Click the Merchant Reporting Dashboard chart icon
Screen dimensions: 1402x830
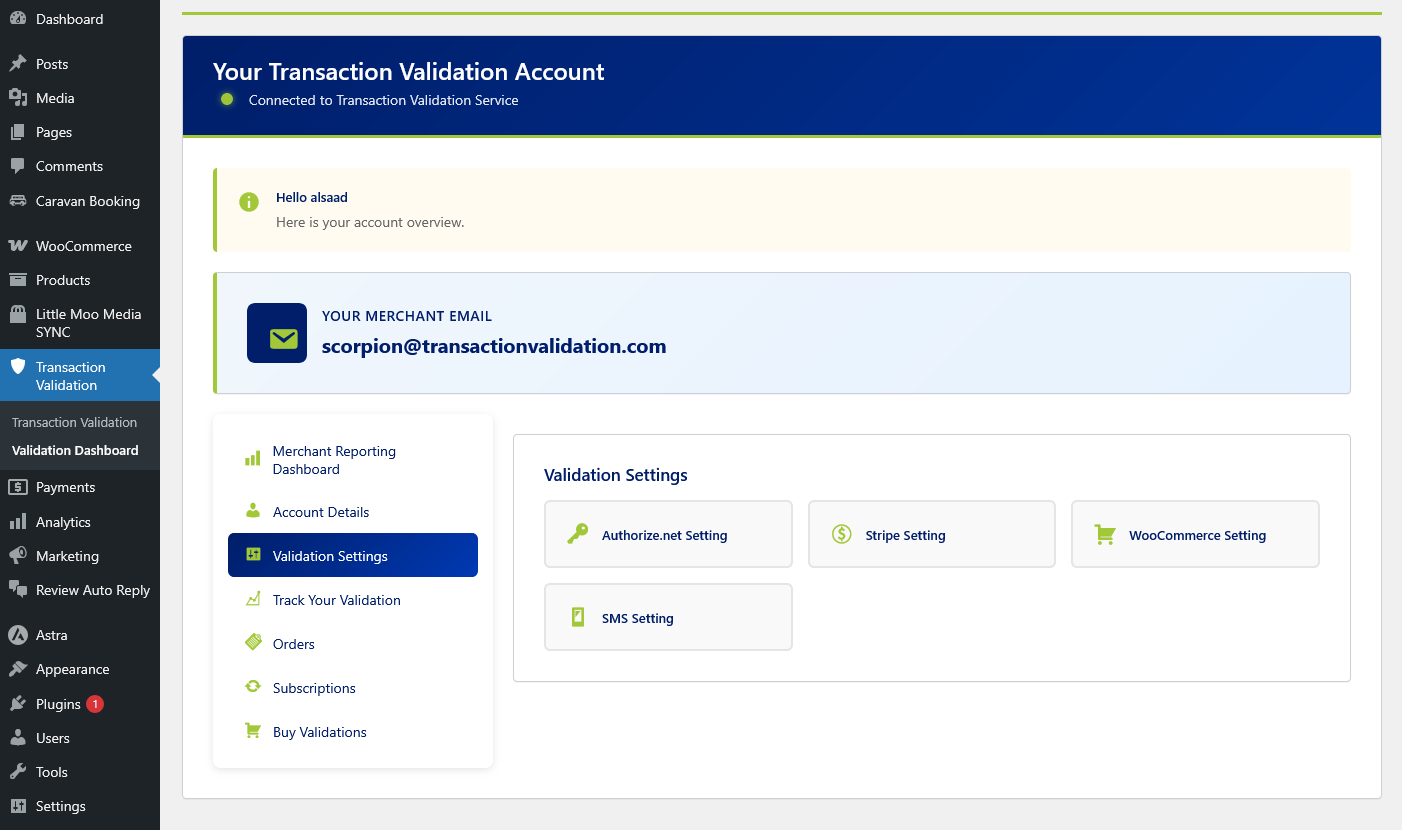click(253, 459)
